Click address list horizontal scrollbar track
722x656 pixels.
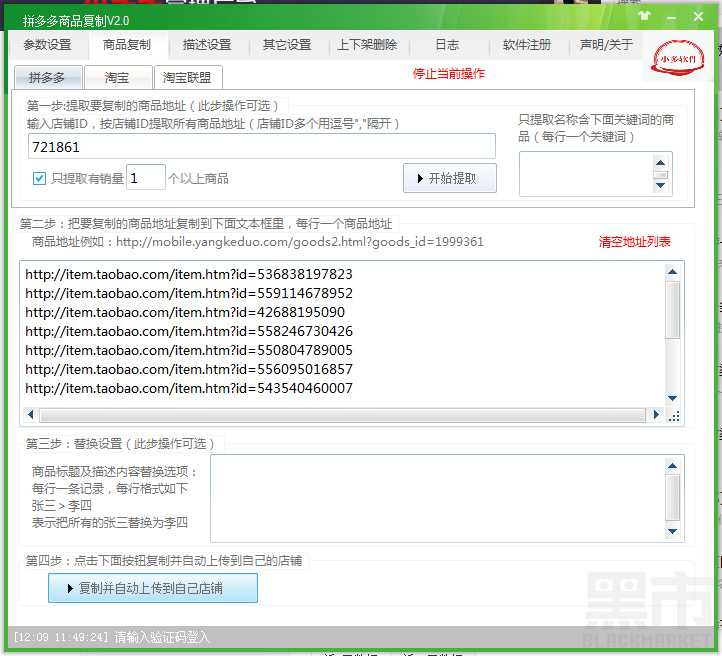(343, 415)
